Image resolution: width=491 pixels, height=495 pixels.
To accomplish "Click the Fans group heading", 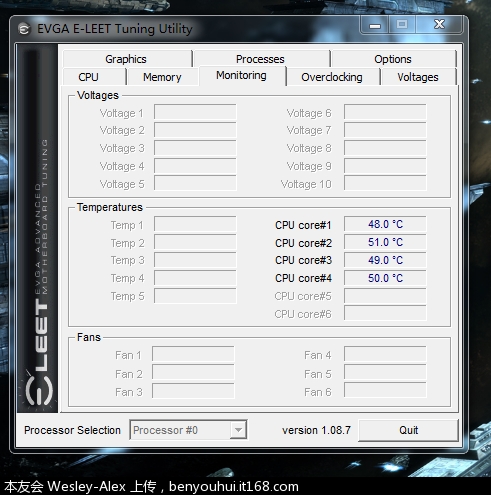I will 89,337.
